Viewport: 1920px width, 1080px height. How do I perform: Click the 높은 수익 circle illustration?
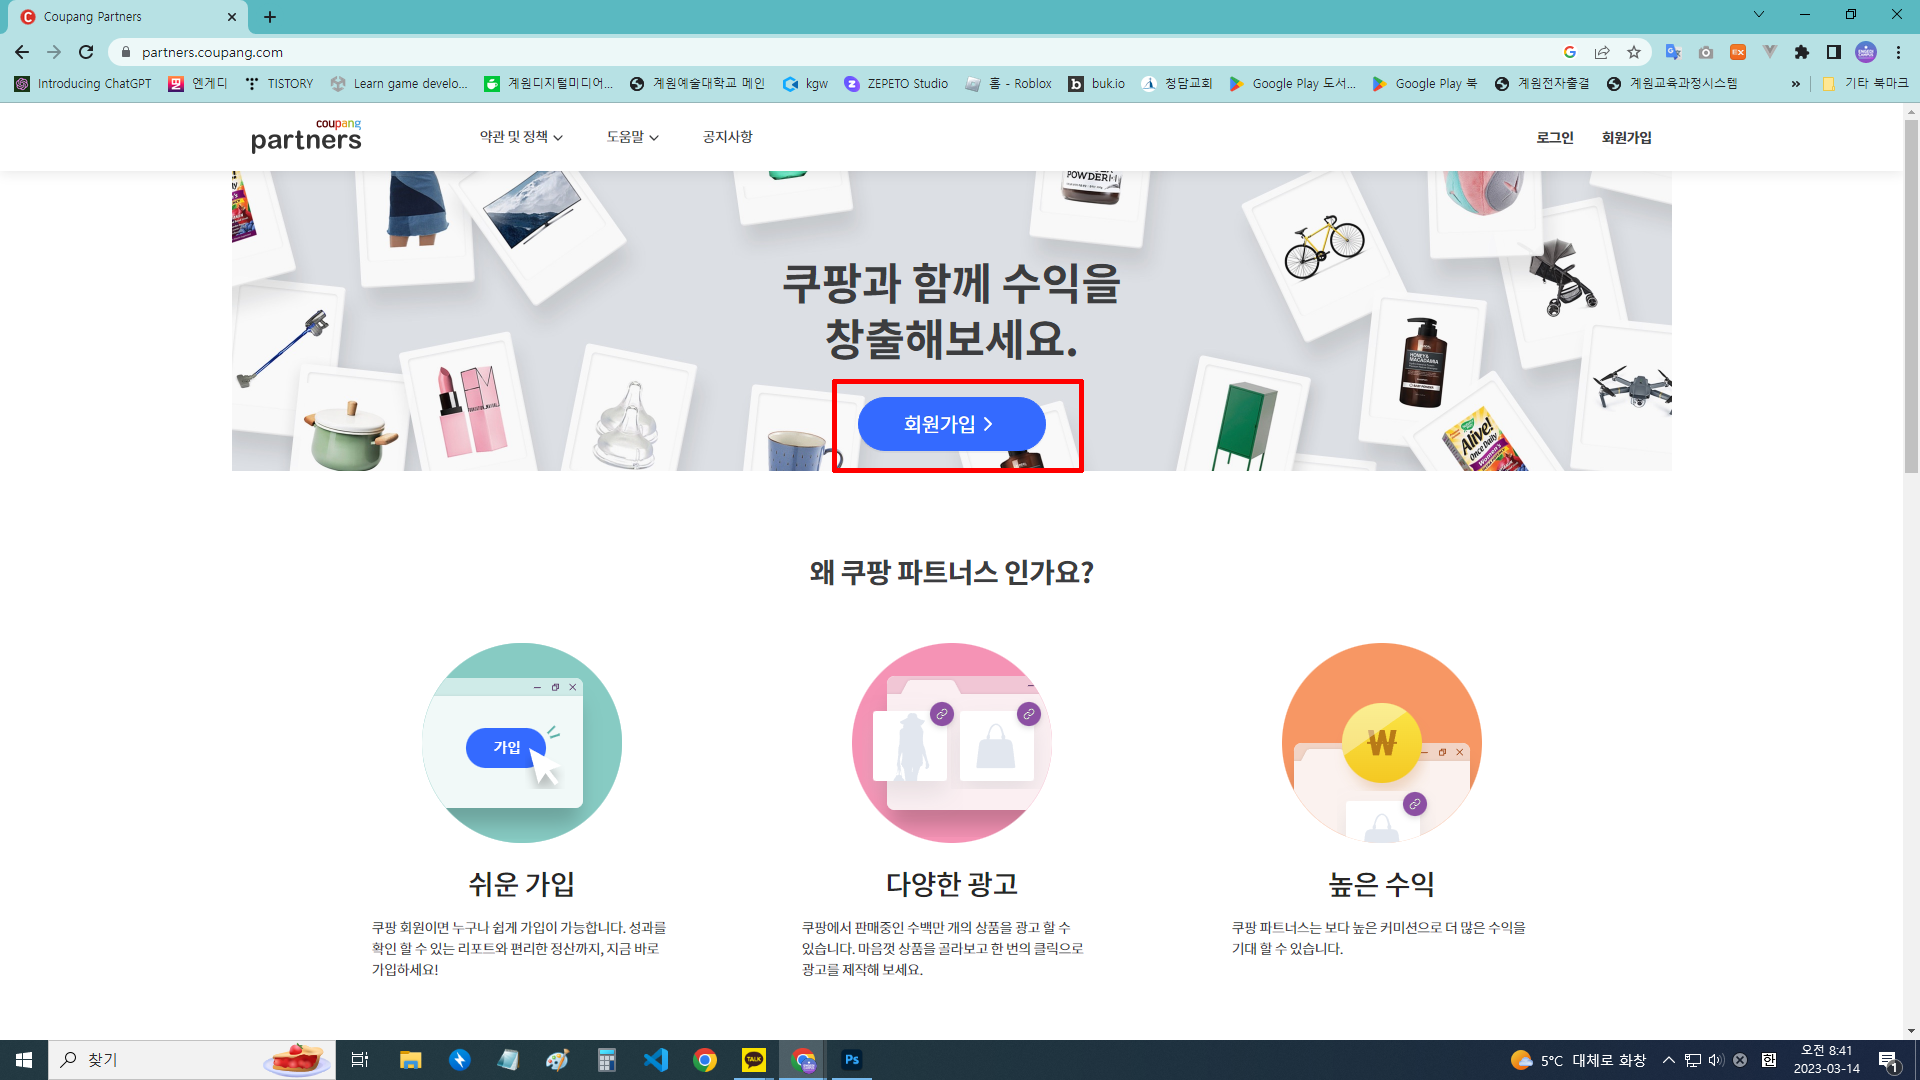click(1382, 743)
